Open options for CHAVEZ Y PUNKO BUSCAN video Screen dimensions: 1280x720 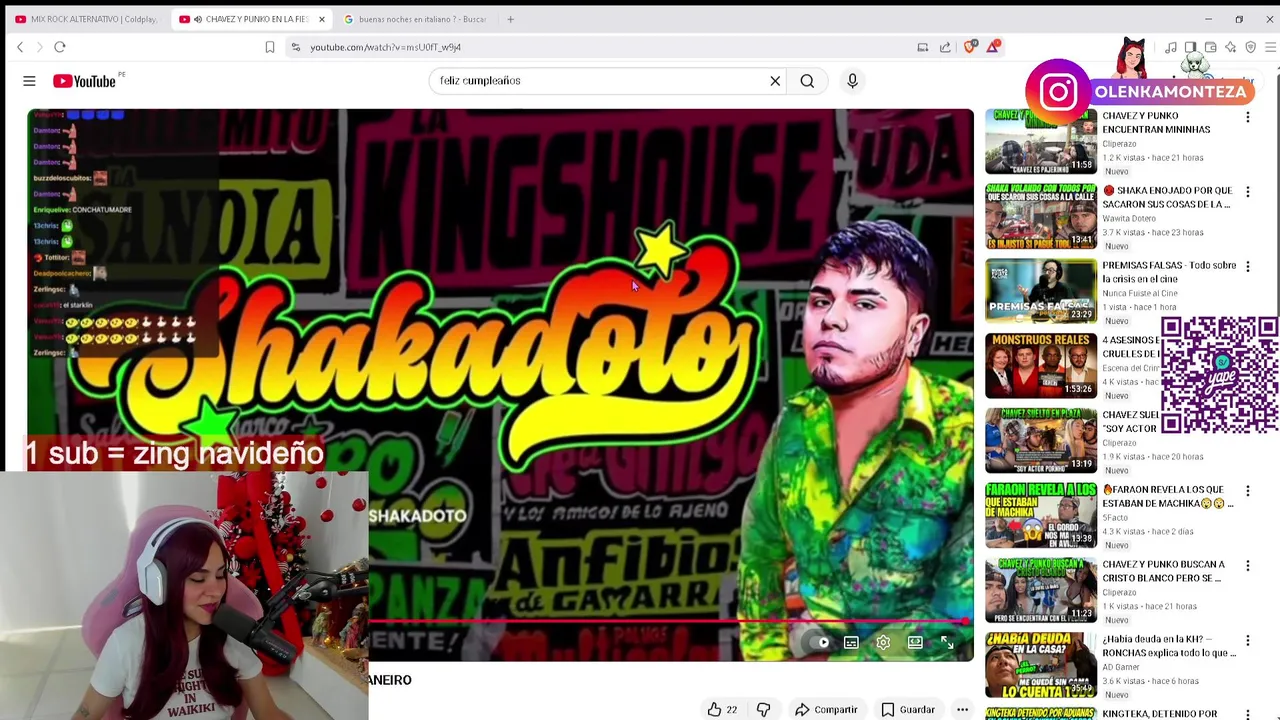[1247, 566]
